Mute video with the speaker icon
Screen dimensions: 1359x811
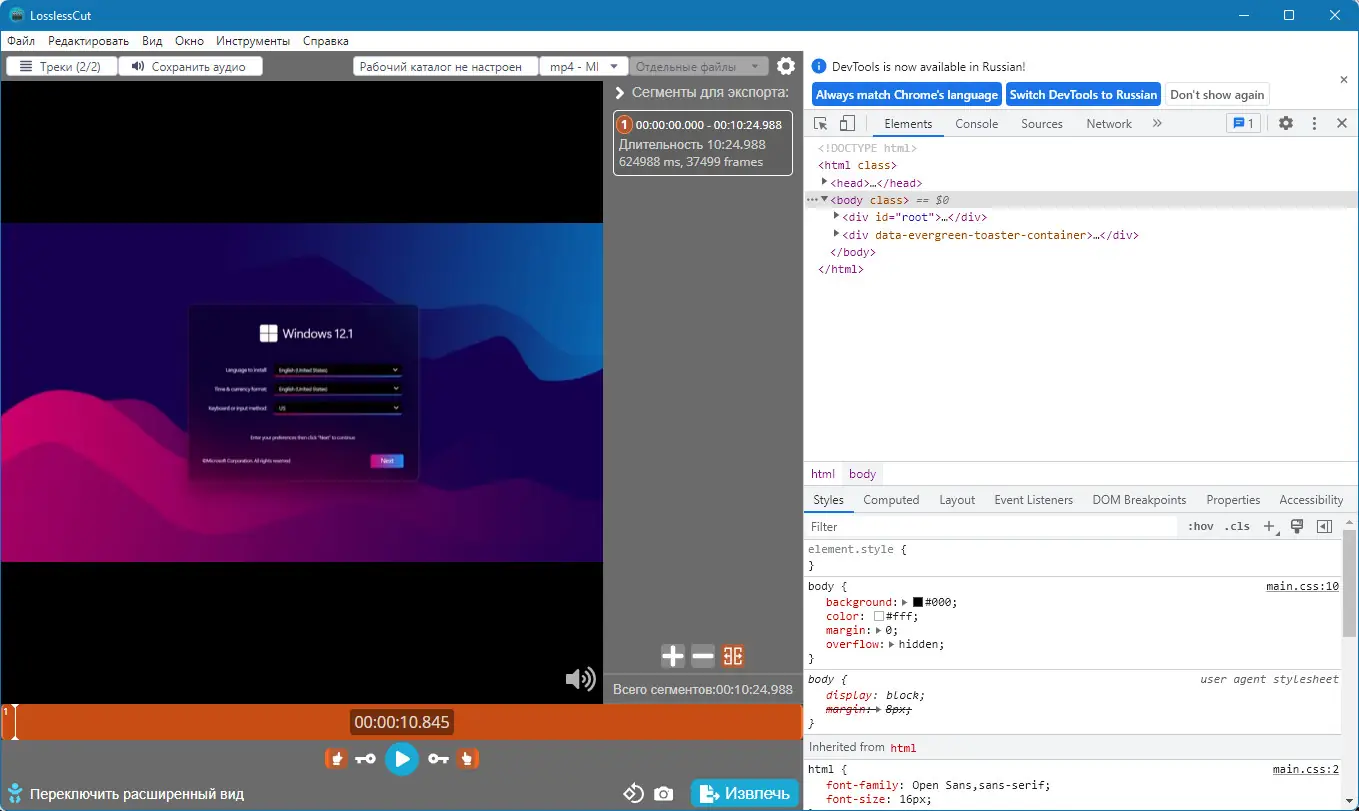(580, 679)
